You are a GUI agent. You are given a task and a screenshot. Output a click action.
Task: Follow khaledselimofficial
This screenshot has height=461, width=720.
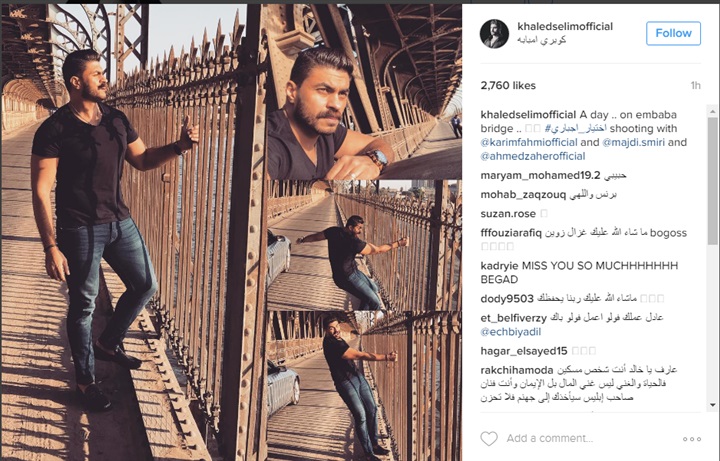[673, 33]
